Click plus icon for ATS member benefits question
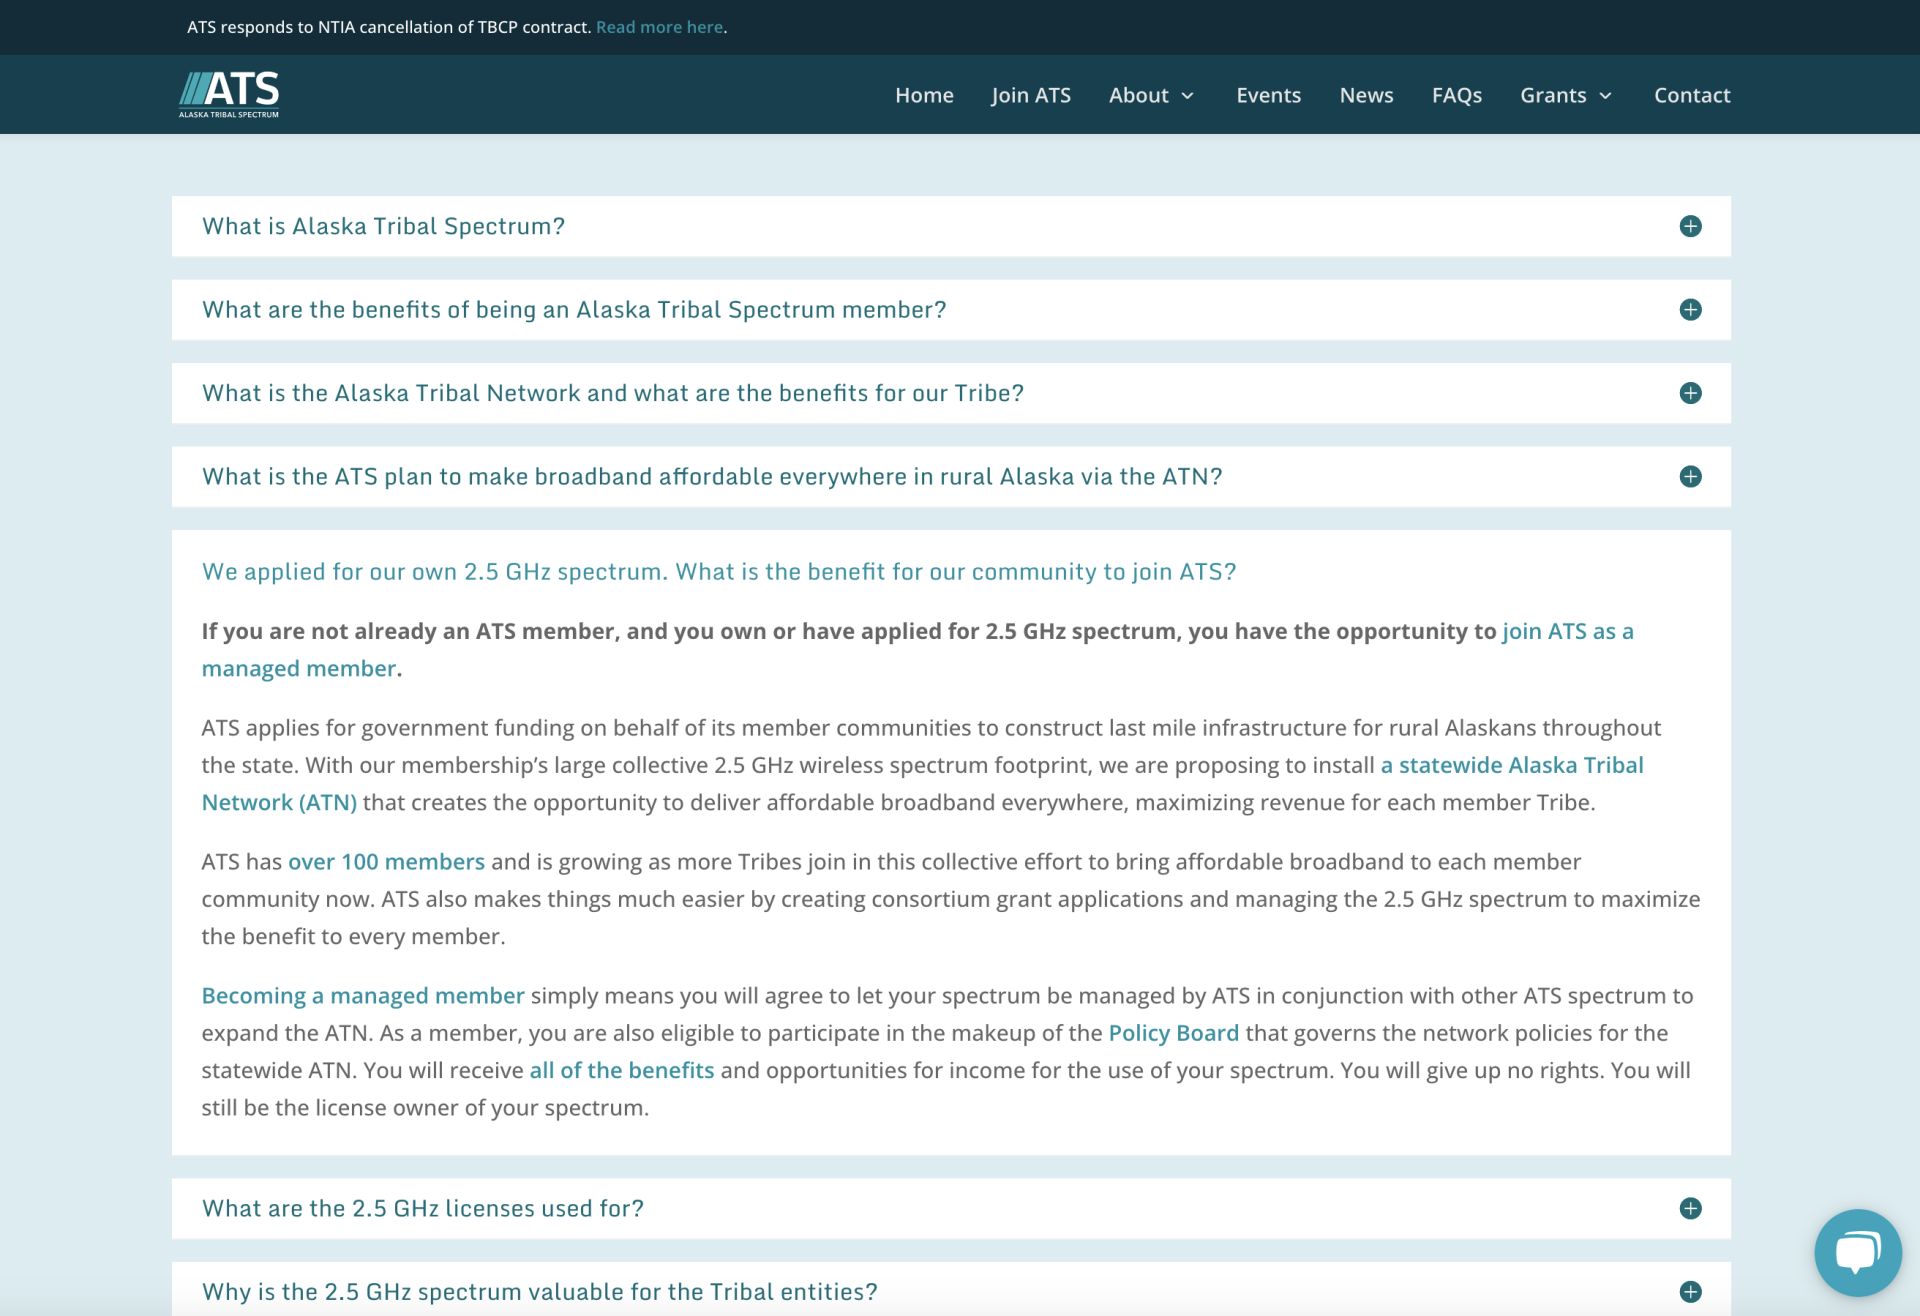1920x1316 pixels. click(x=1690, y=310)
